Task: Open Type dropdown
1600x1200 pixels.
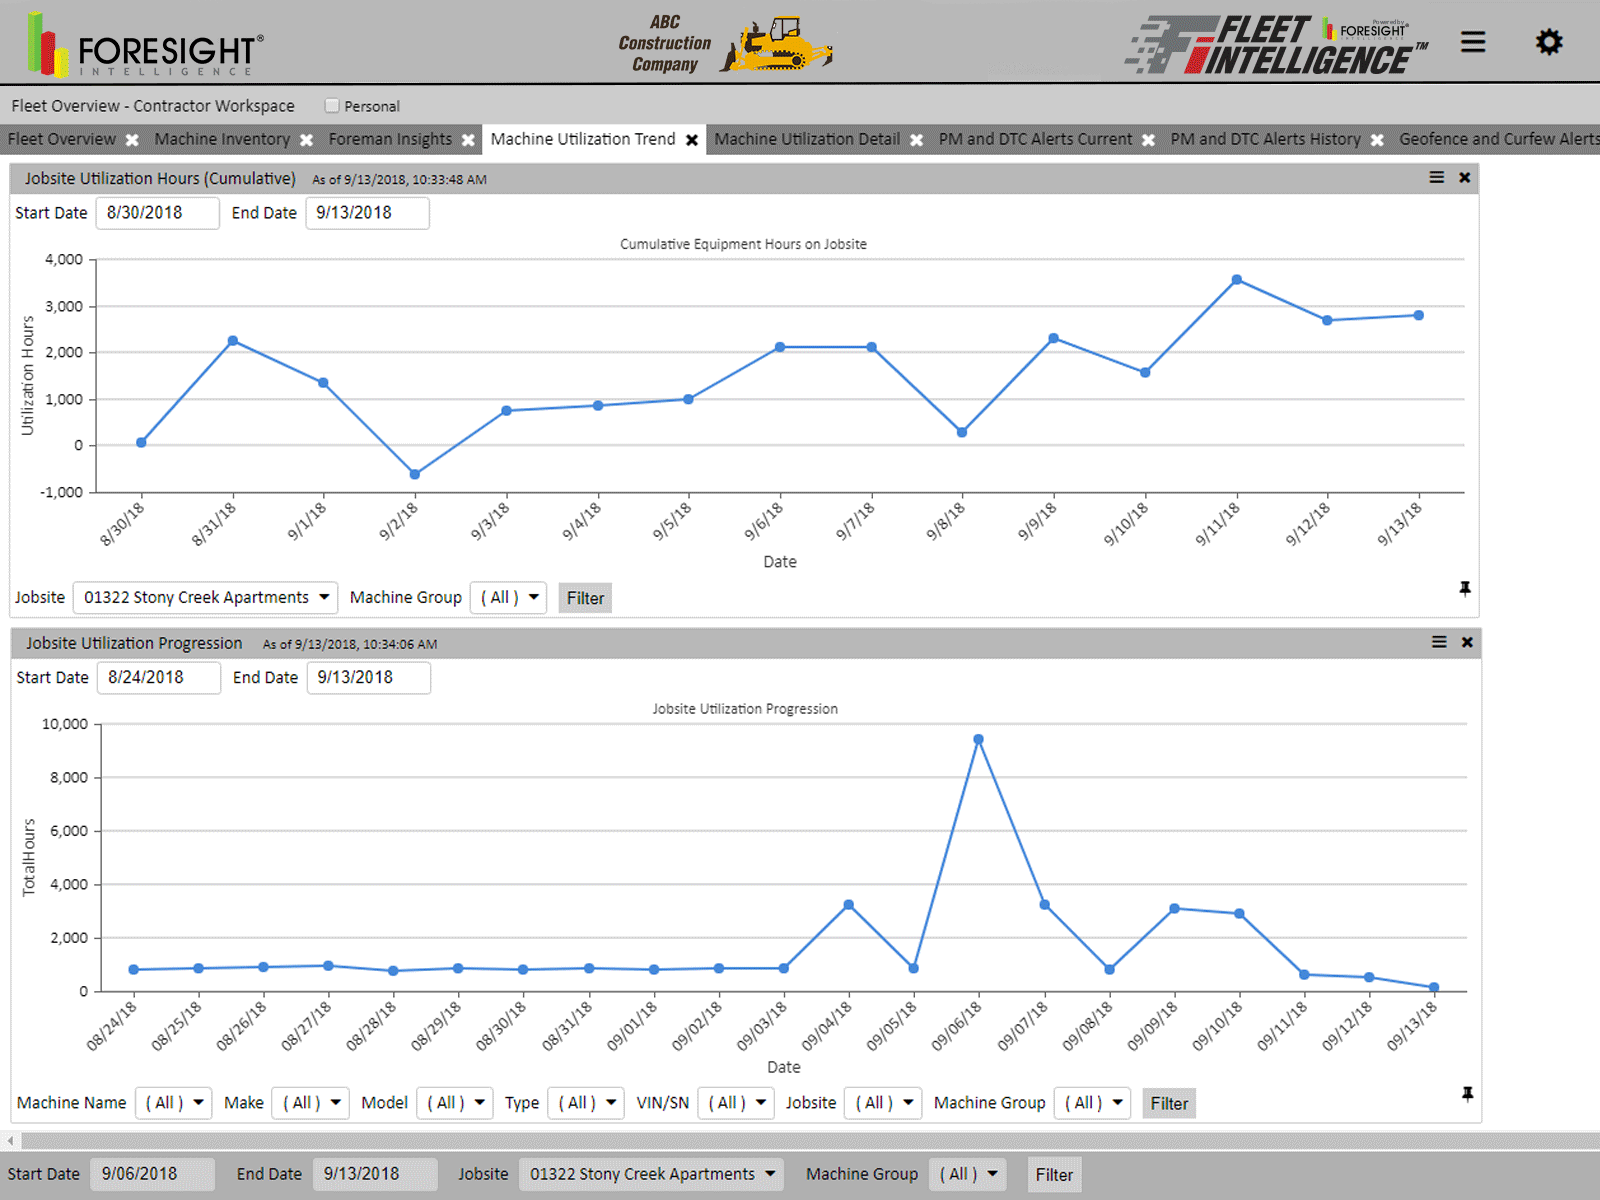Action: point(586,1103)
